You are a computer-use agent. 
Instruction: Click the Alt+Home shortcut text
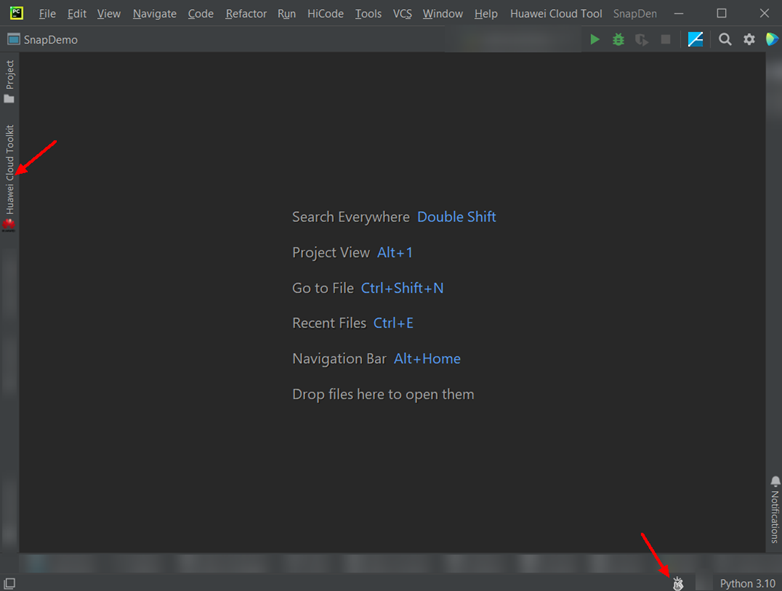pyautogui.click(x=427, y=359)
